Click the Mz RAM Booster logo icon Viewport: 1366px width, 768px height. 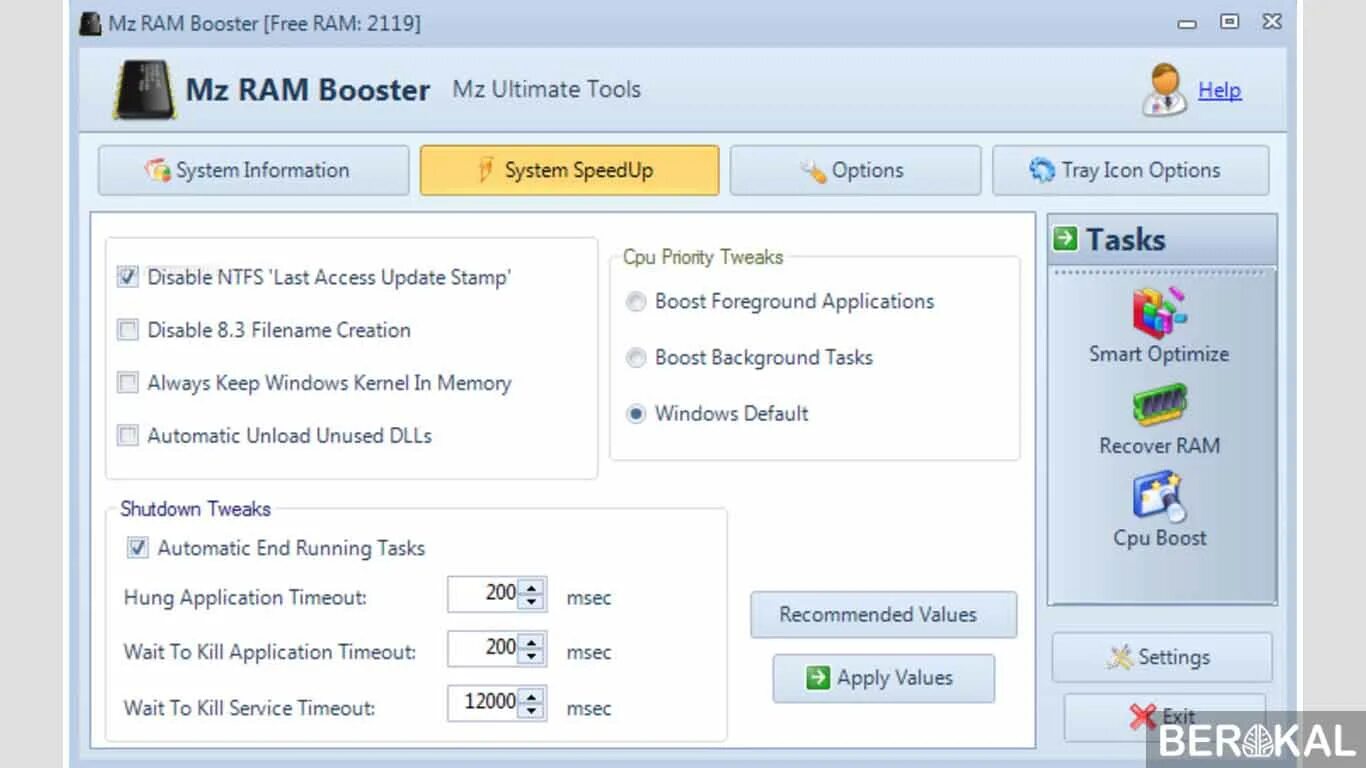click(145, 90)
